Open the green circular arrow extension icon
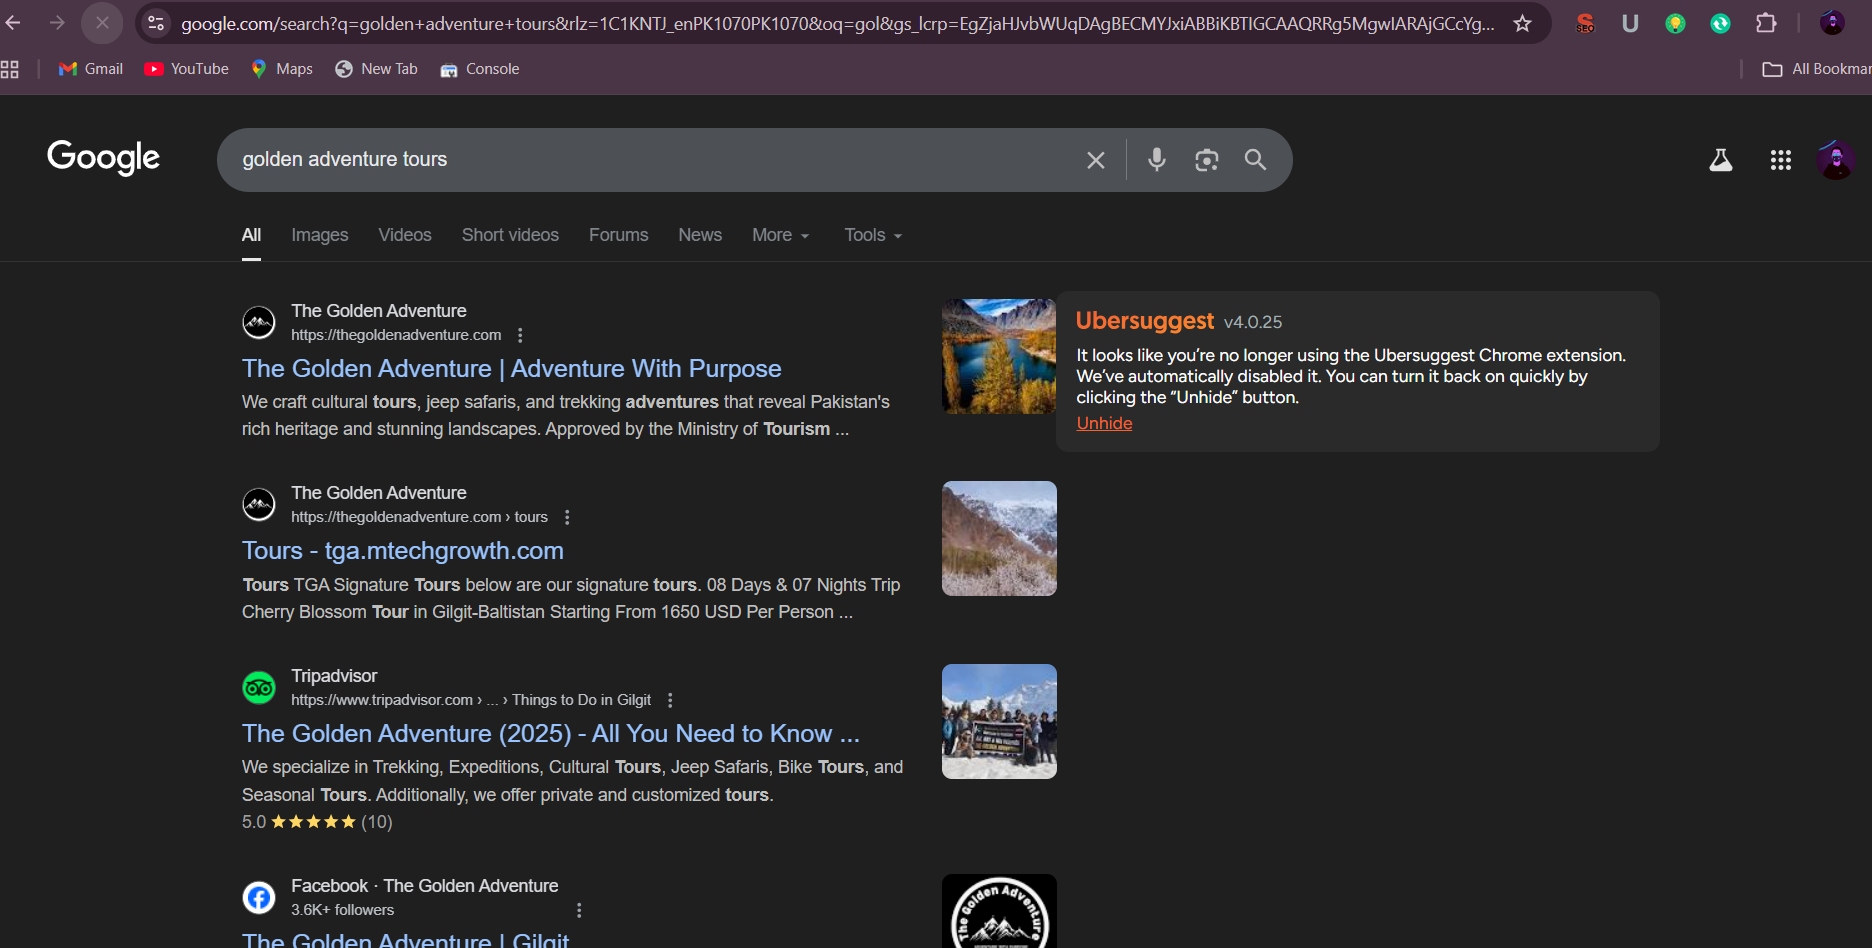 [1720, 23]
